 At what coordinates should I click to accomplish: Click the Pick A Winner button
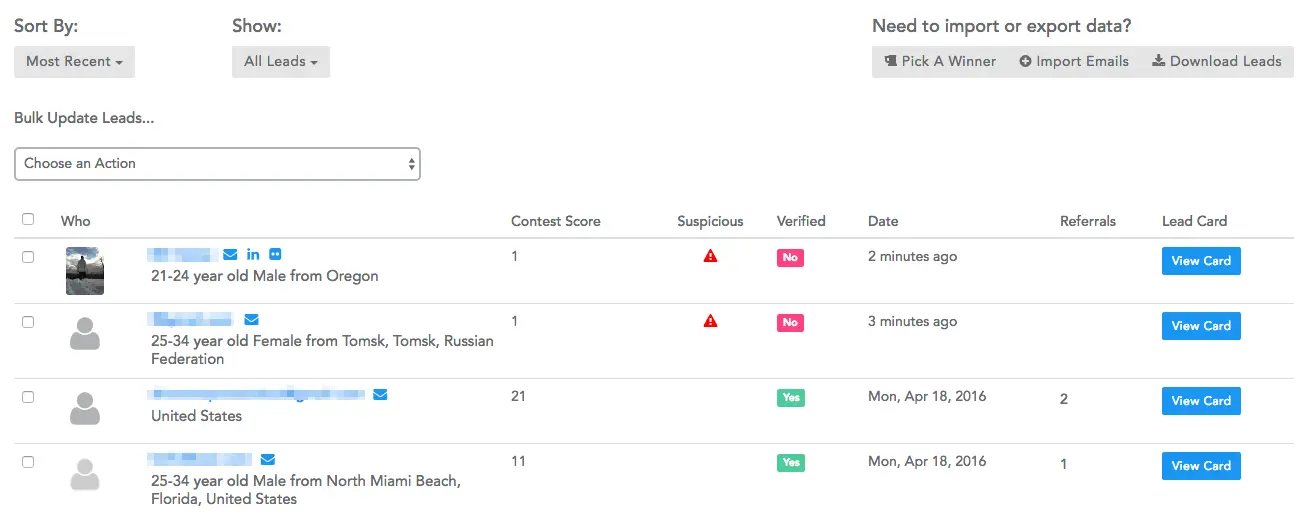940,62
